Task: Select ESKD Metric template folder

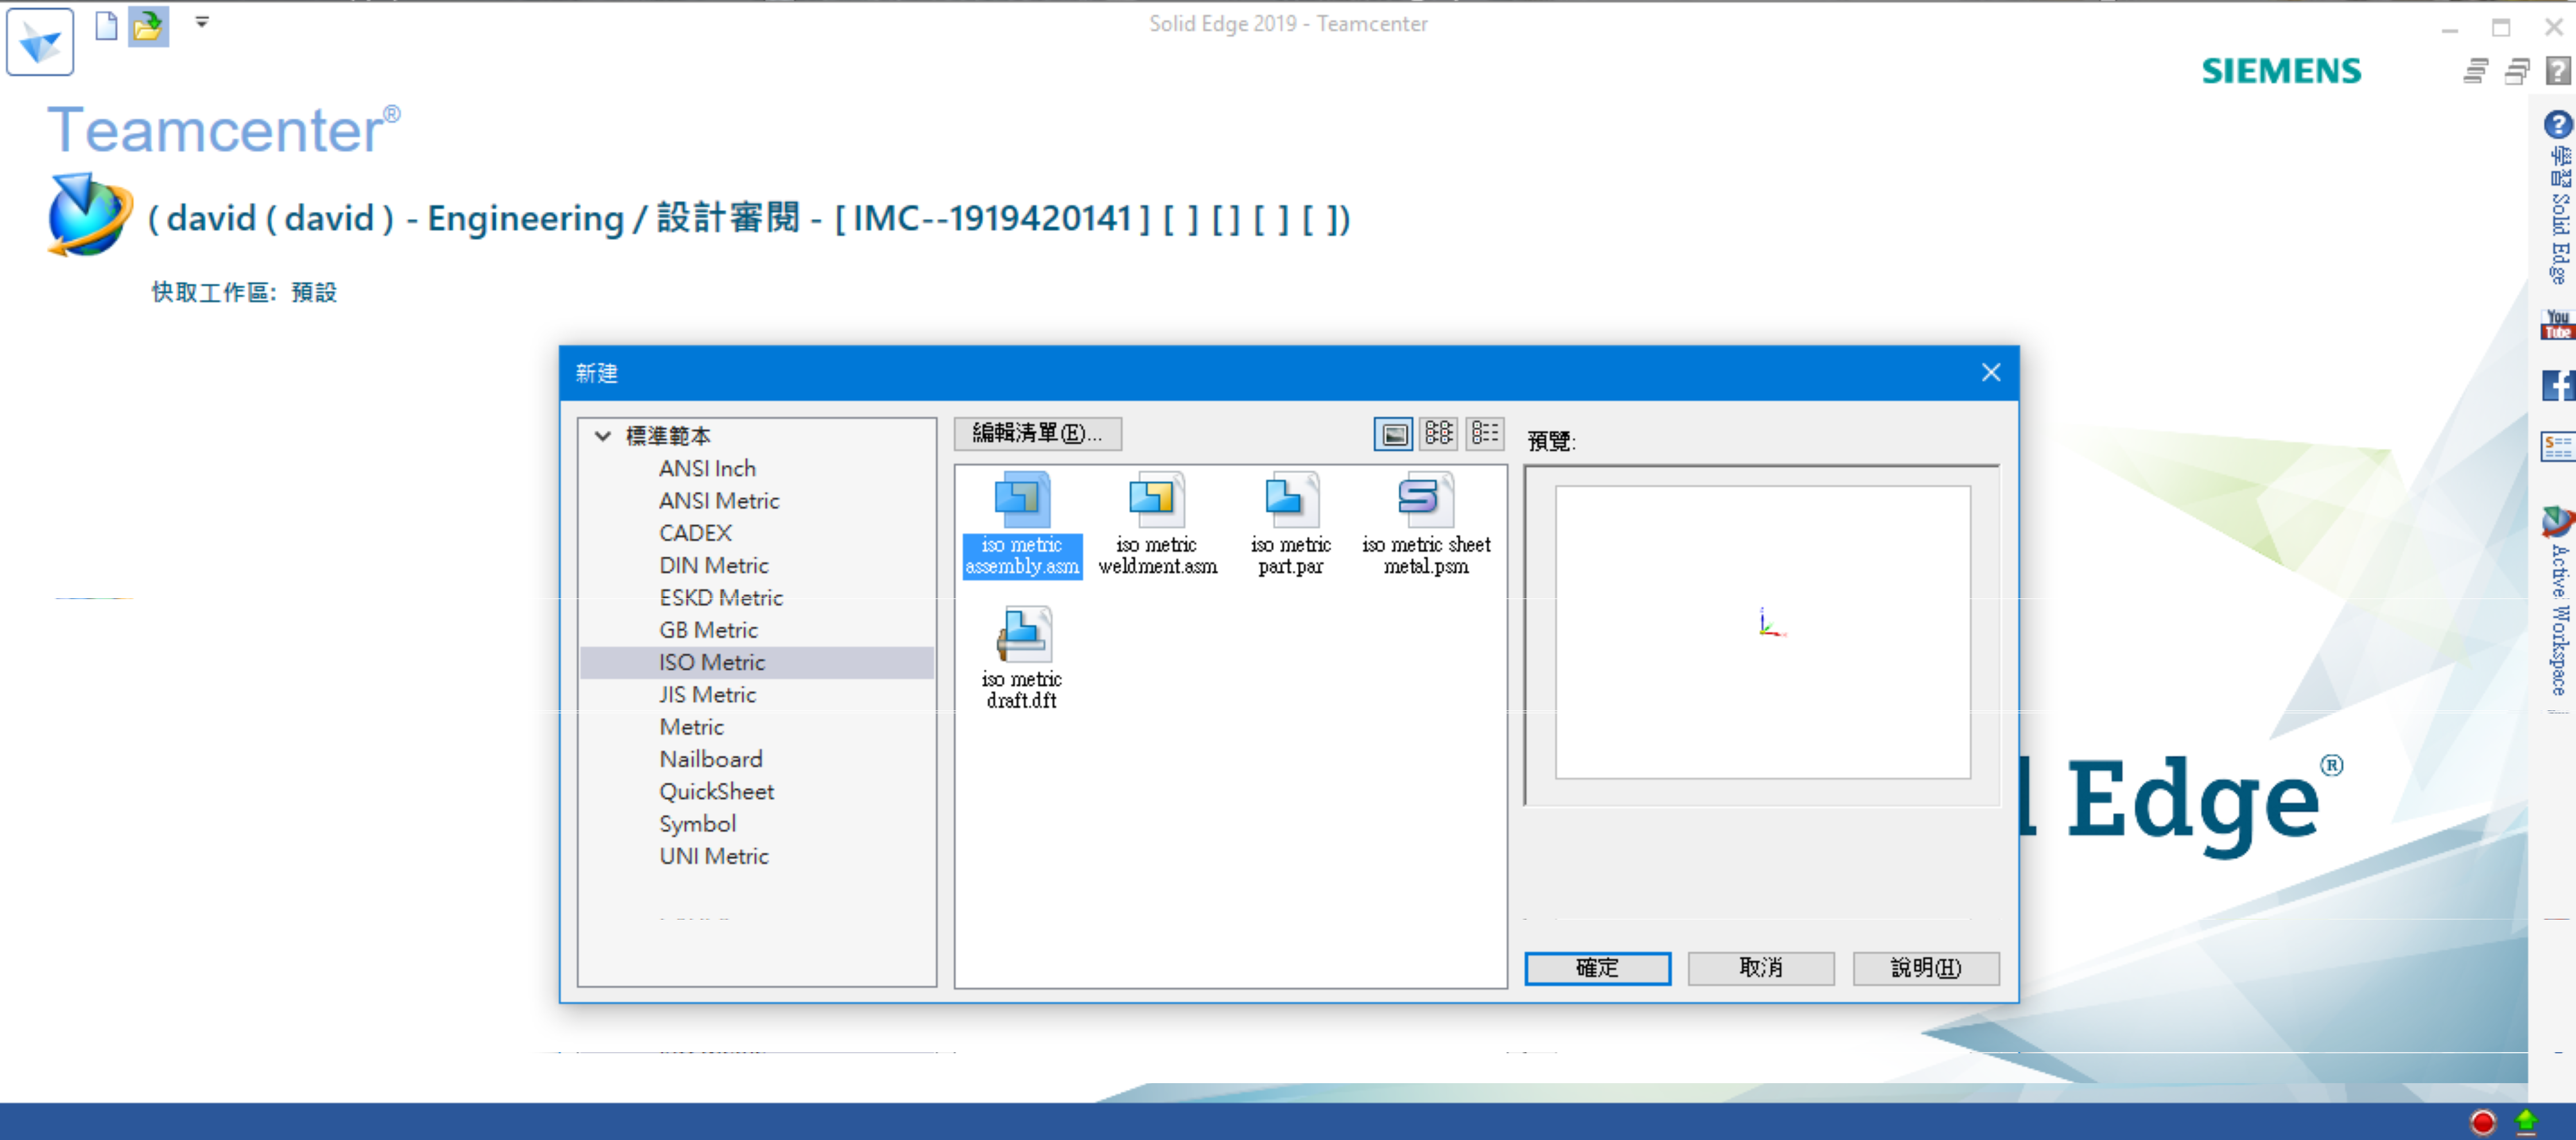Action: (x=720, y=598)
